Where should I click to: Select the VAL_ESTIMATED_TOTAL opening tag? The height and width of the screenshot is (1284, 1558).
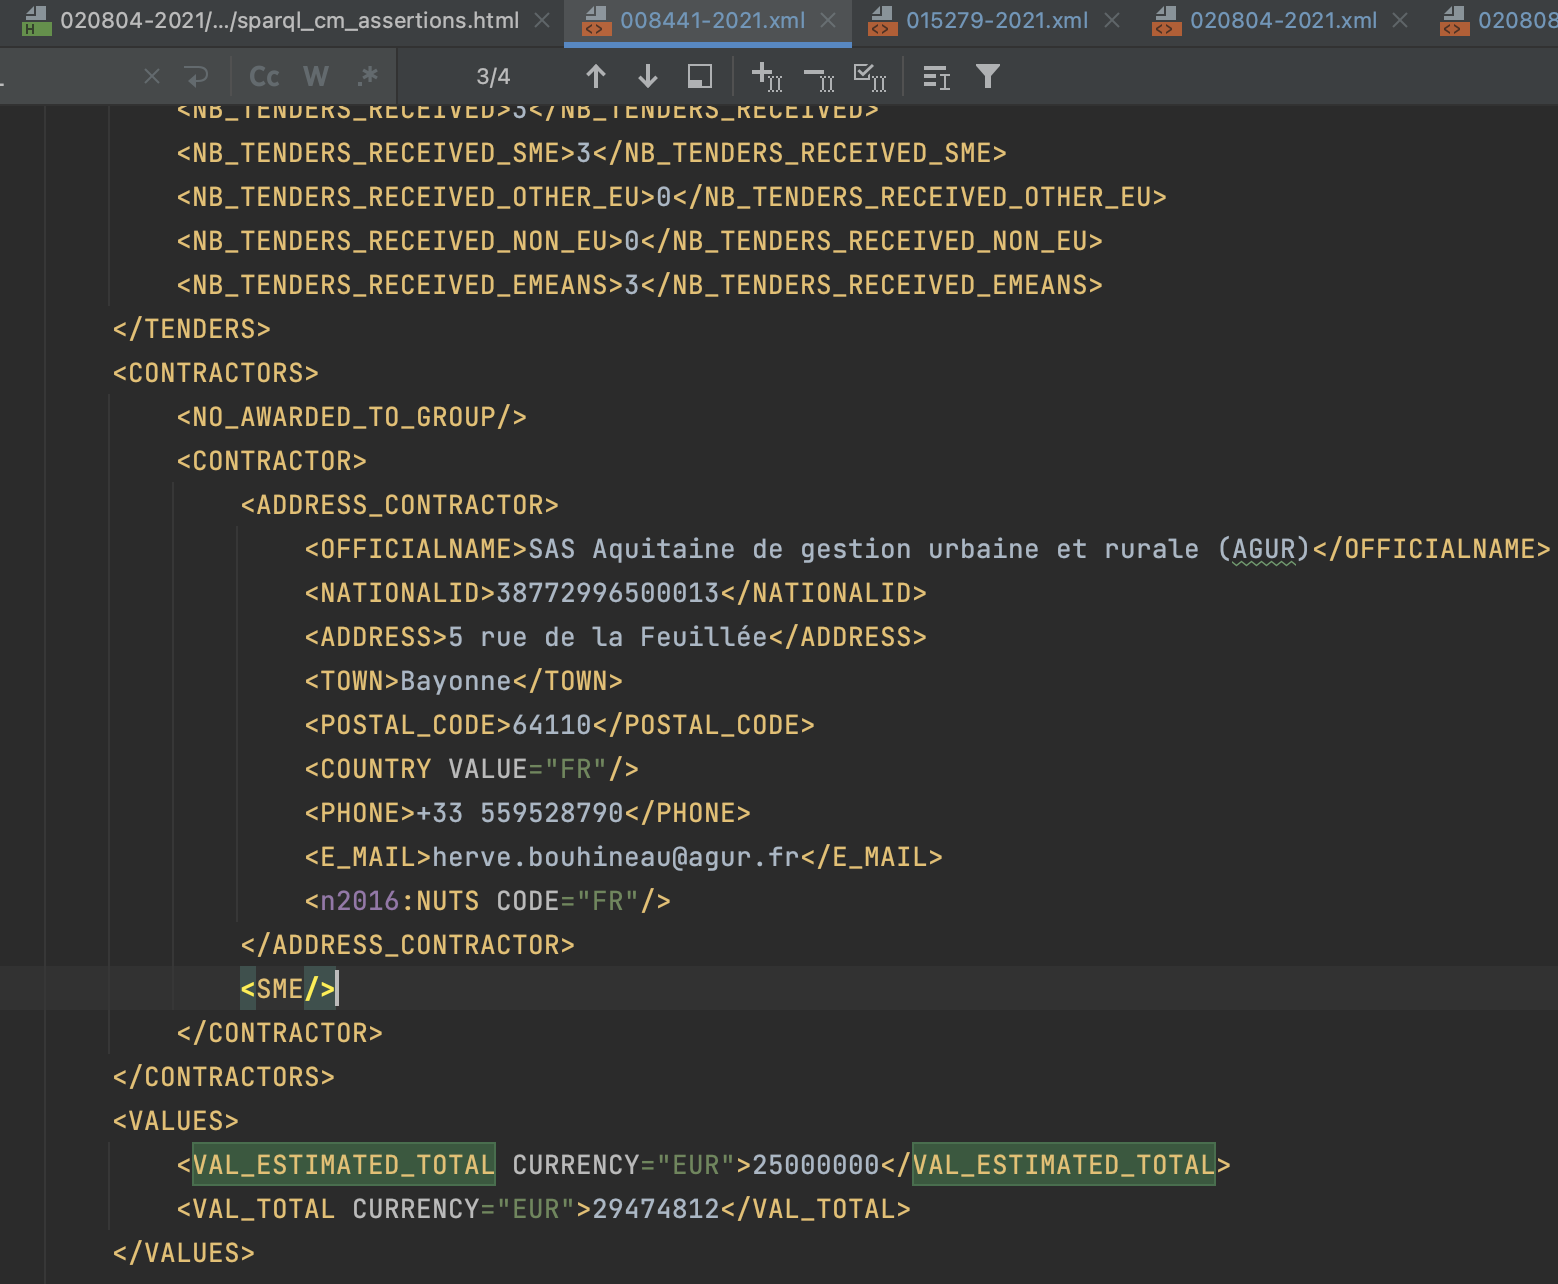tap(343, 1164)
